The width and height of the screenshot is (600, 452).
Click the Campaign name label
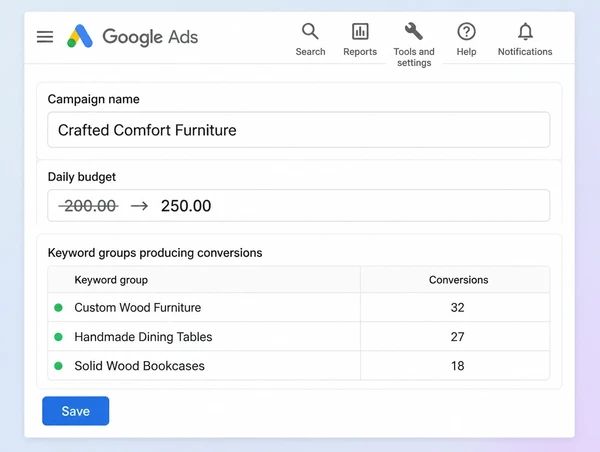(x=93, y=99)
